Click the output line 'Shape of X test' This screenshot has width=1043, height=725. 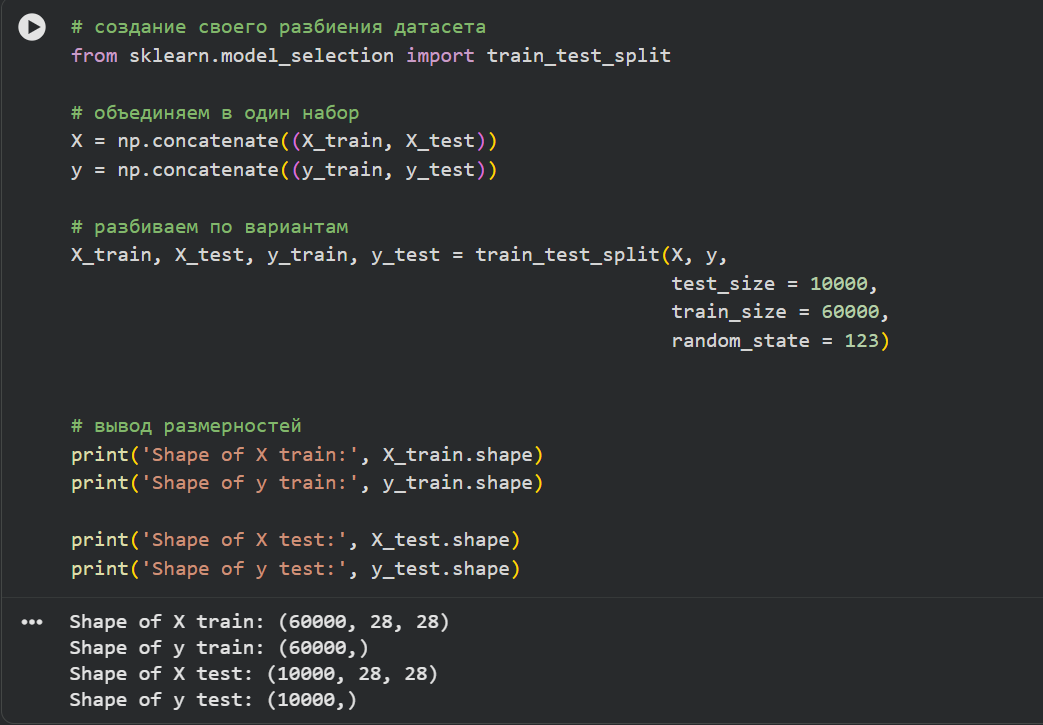pos(253,674)
